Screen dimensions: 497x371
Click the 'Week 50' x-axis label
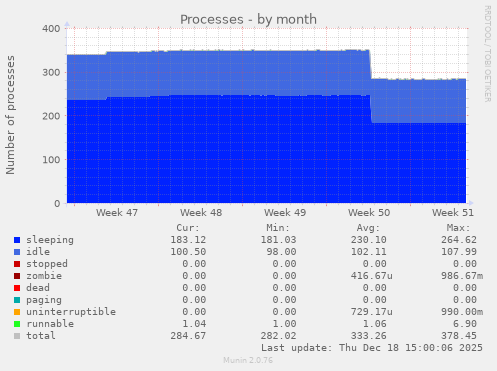(x=369, y=213)
